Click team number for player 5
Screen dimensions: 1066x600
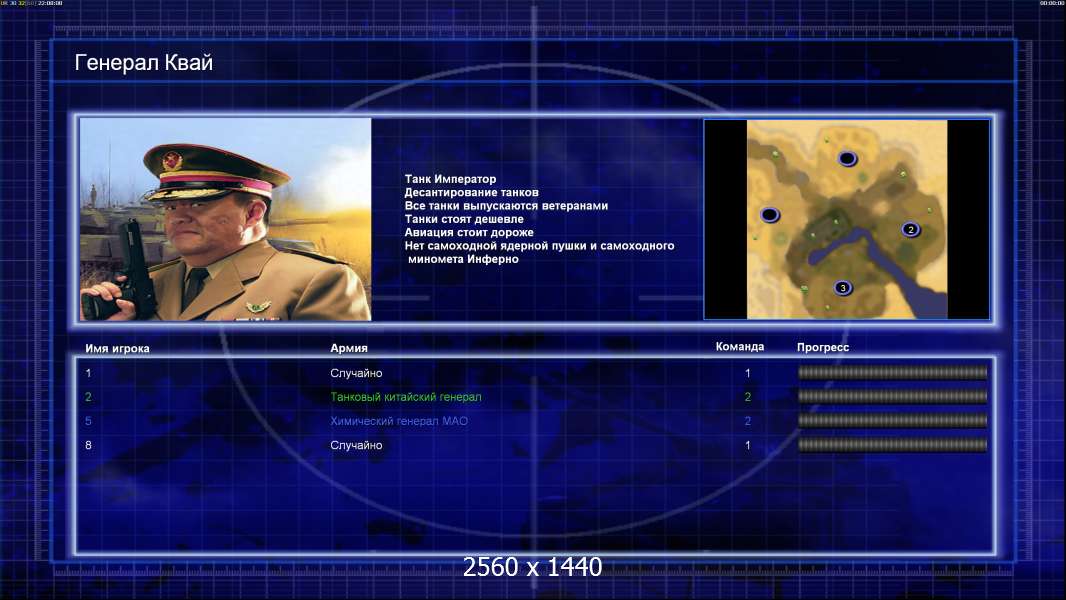(748, 421)
